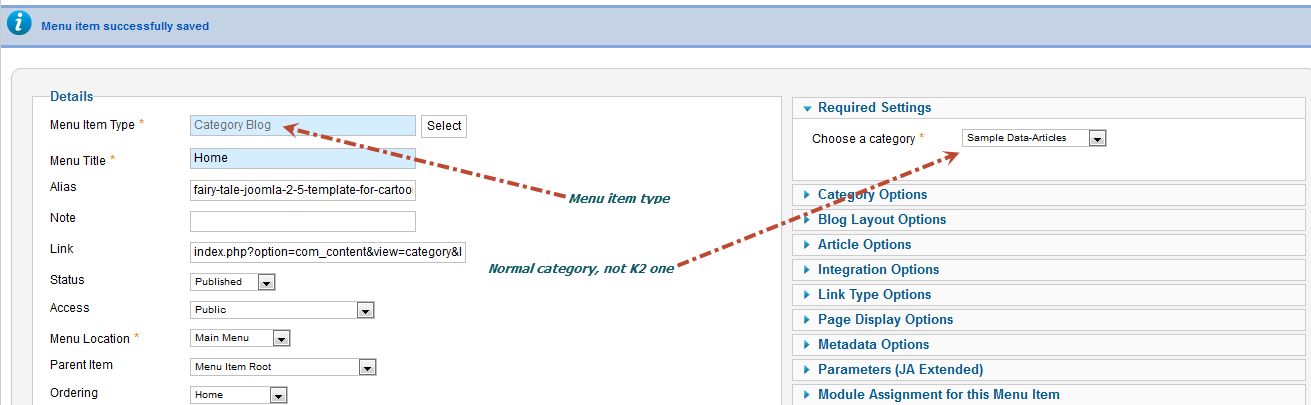Click the empty Note field

pos(302,221)
